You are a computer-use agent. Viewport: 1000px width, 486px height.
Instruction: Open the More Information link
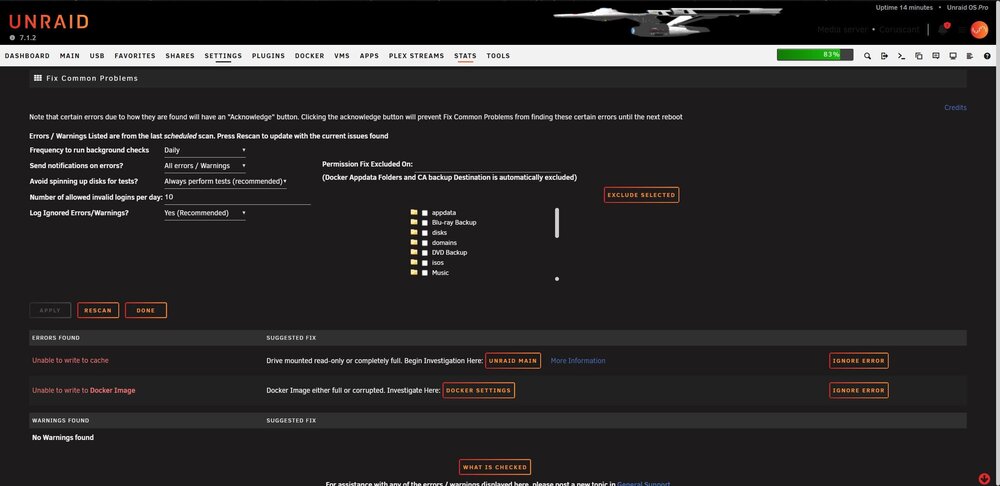pos(578,361)
